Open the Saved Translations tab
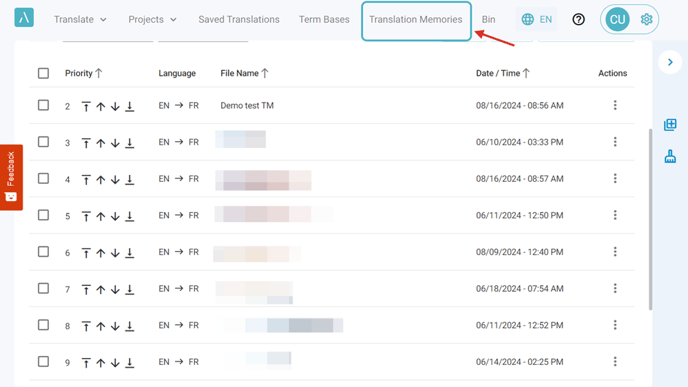The image size is (688, 387). pyautogui.click(x=239, y=19)
